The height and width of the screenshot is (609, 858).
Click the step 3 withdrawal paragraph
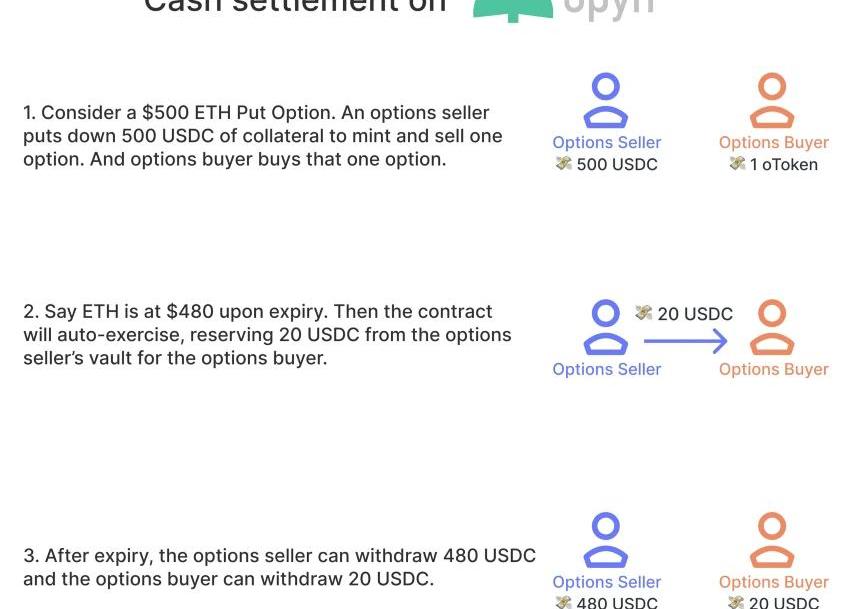point(279,567)
